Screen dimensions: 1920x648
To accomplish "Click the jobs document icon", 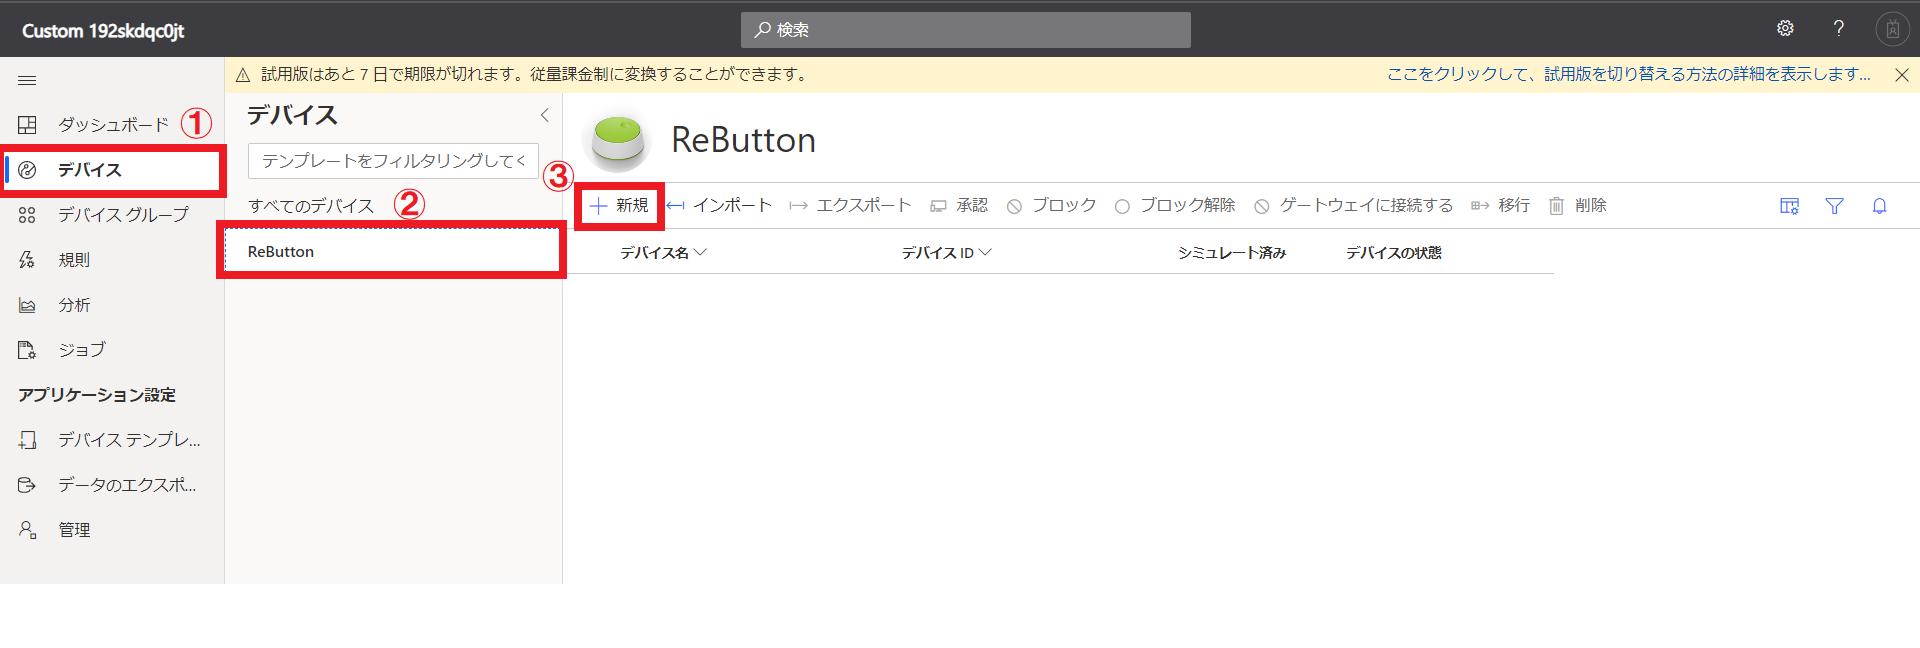I will click(27, 350).
